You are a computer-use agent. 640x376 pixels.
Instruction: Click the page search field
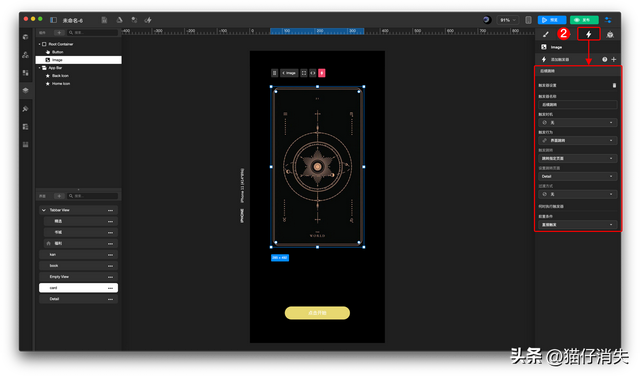(93, 196)
